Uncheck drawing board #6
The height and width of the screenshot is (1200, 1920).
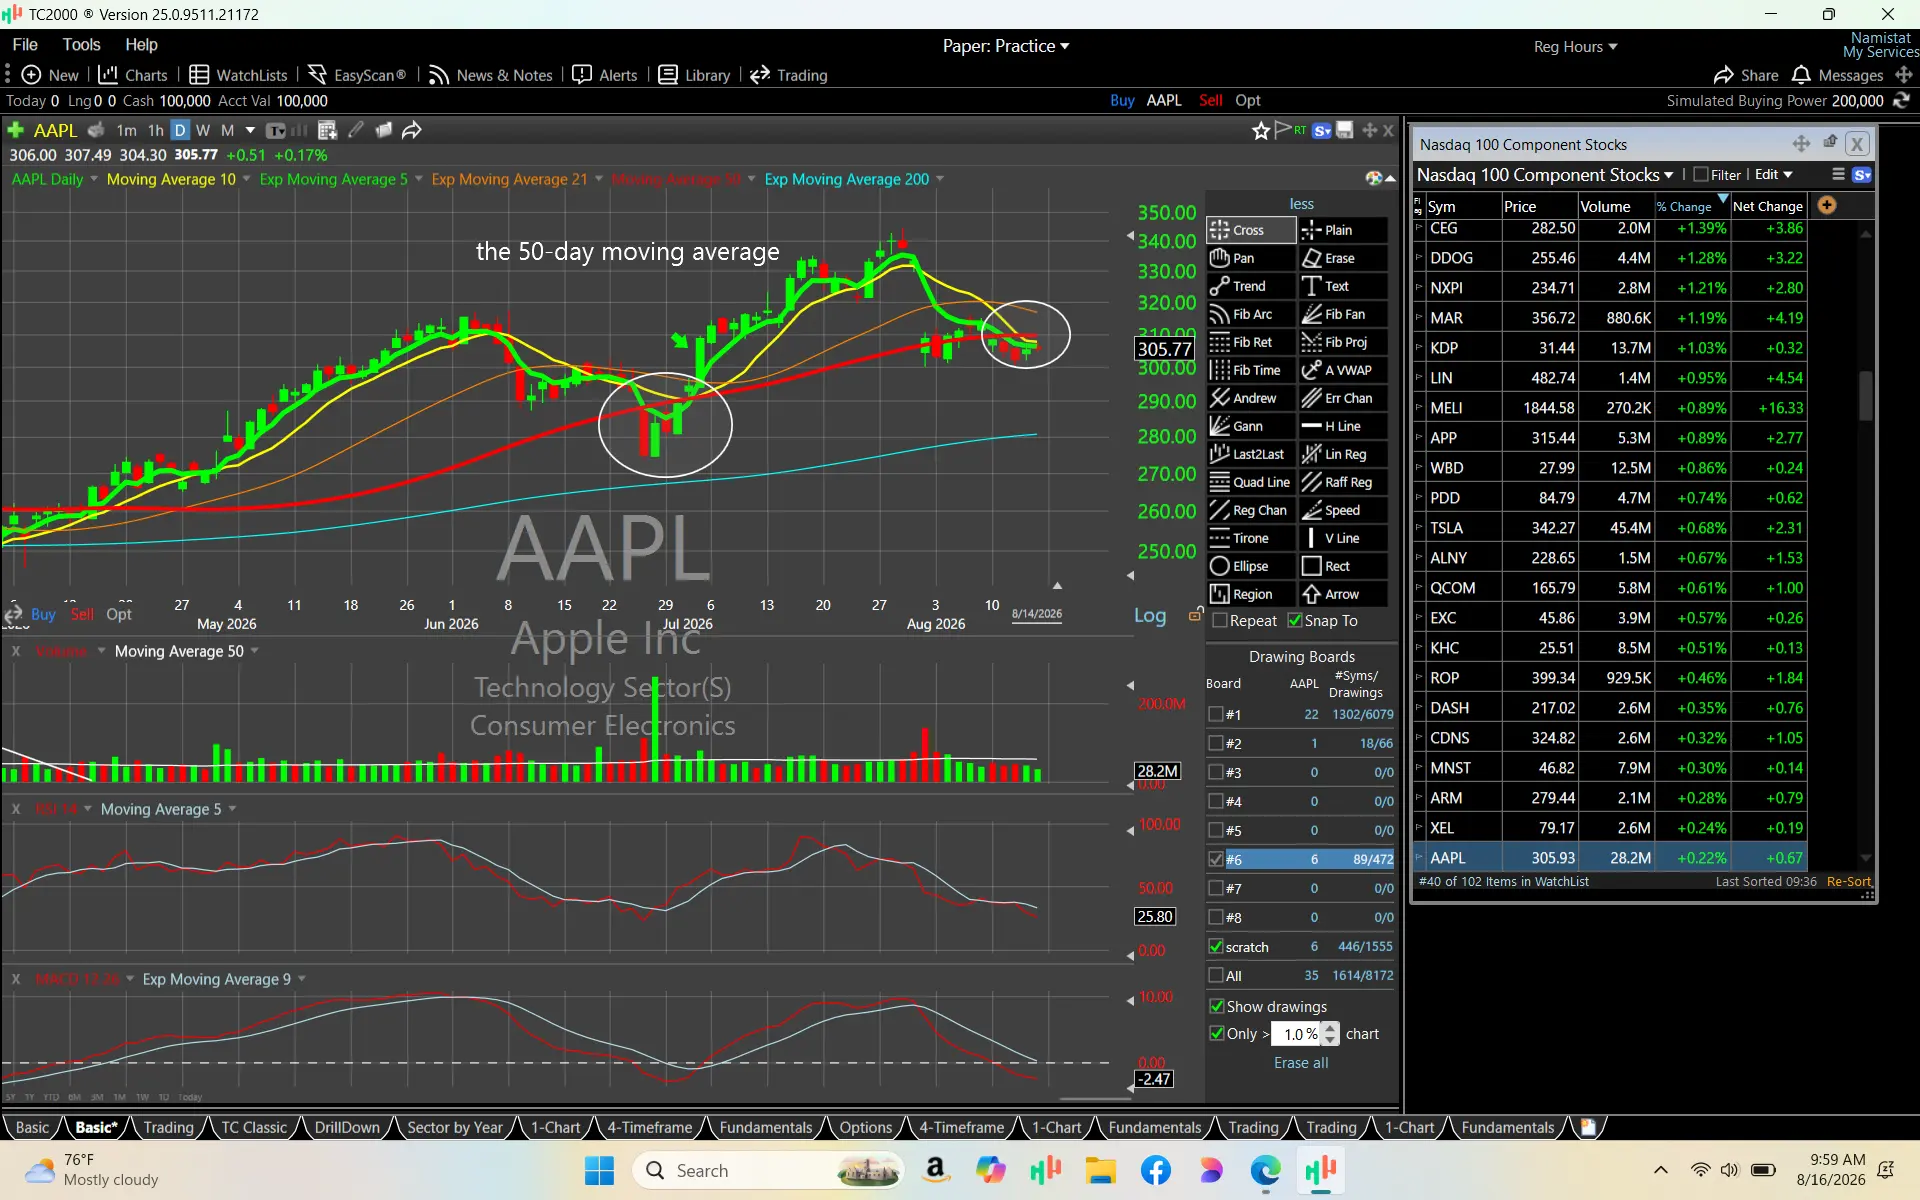1216,859
